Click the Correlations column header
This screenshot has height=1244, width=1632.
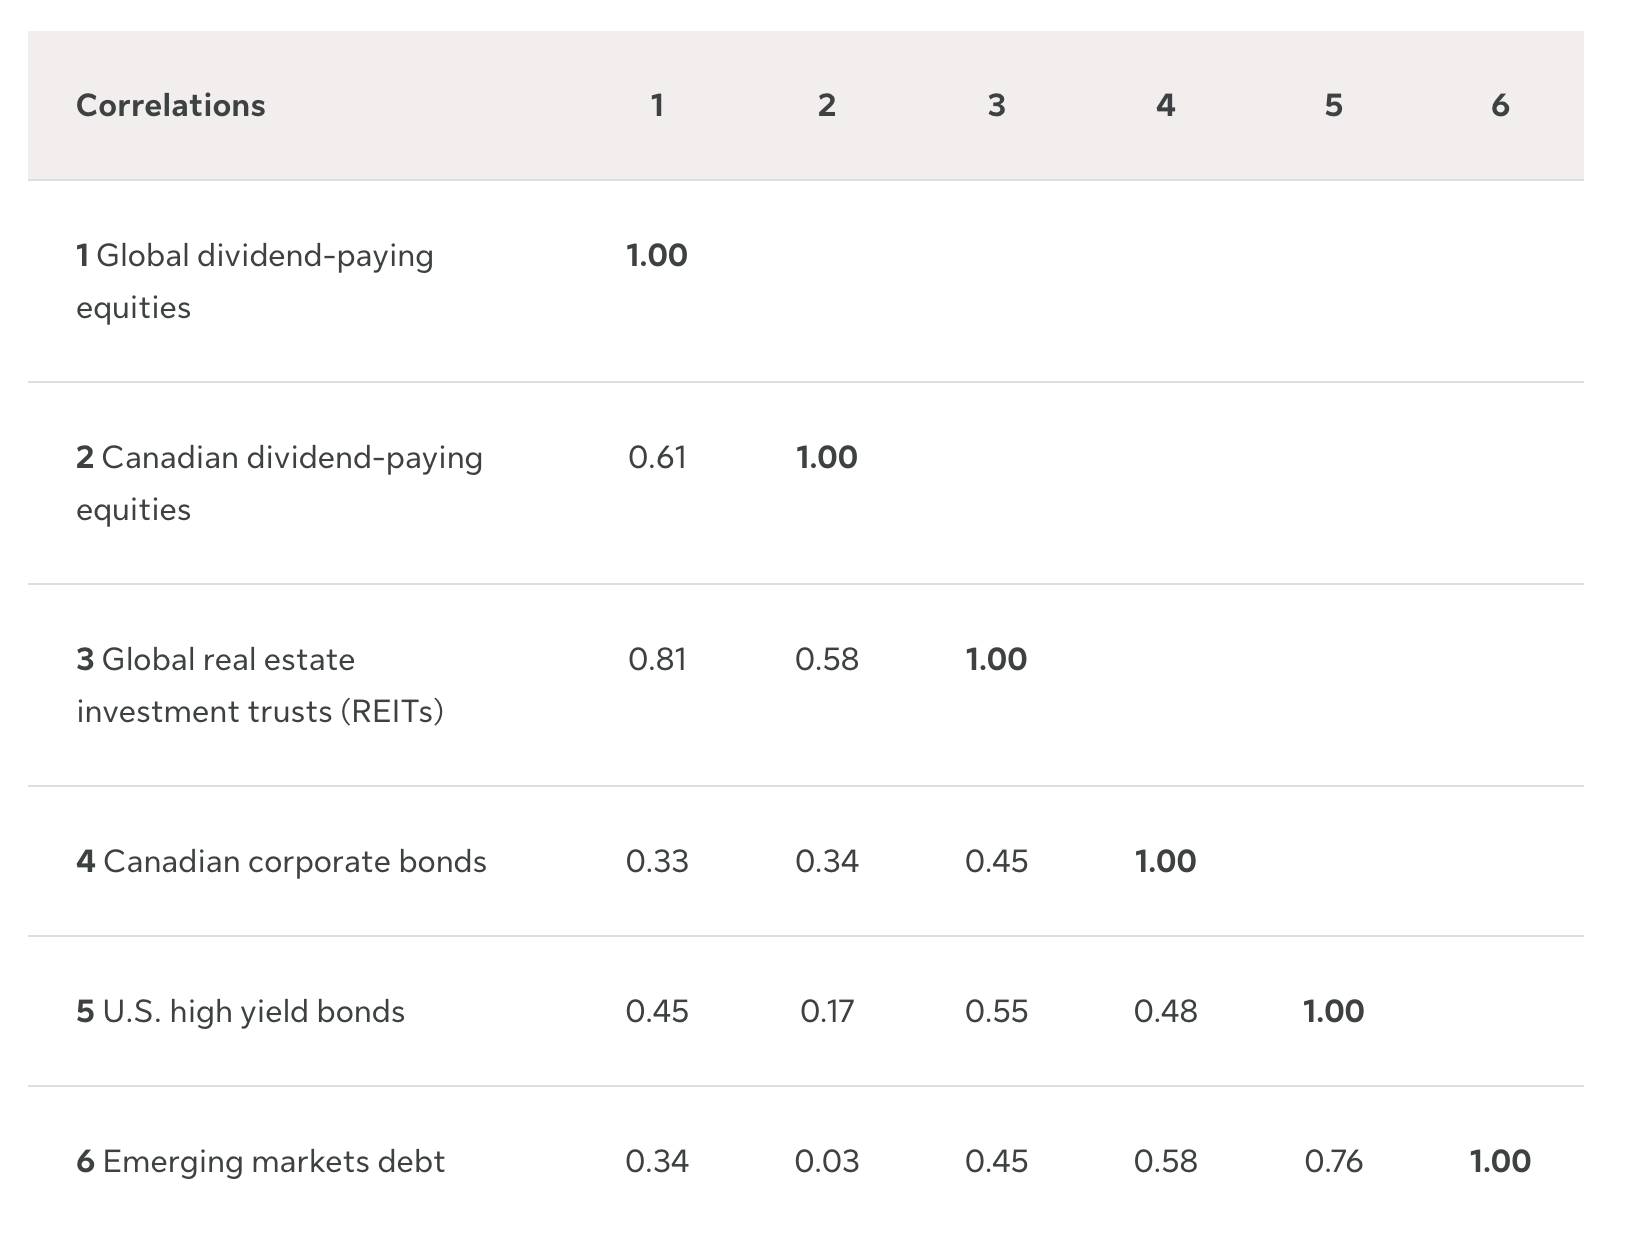[x=171, y=105]
